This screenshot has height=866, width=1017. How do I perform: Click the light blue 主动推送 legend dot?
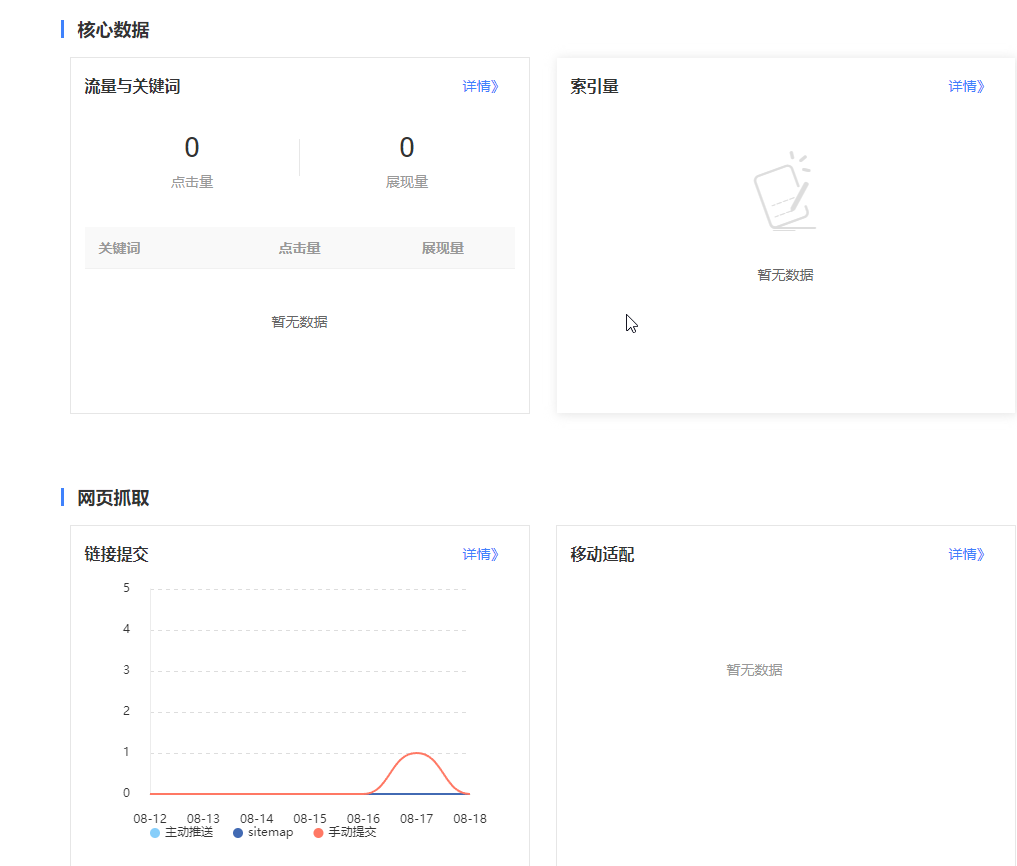click(x=154, y=833)
